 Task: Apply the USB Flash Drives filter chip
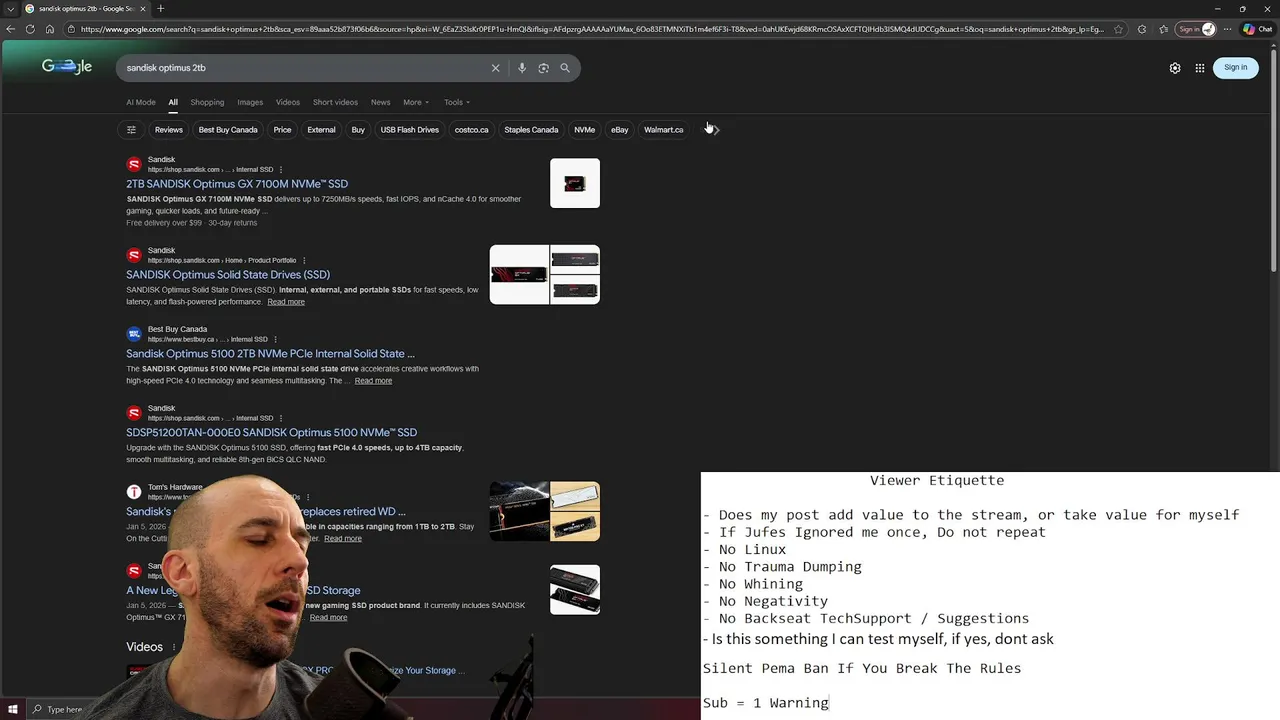410,129
